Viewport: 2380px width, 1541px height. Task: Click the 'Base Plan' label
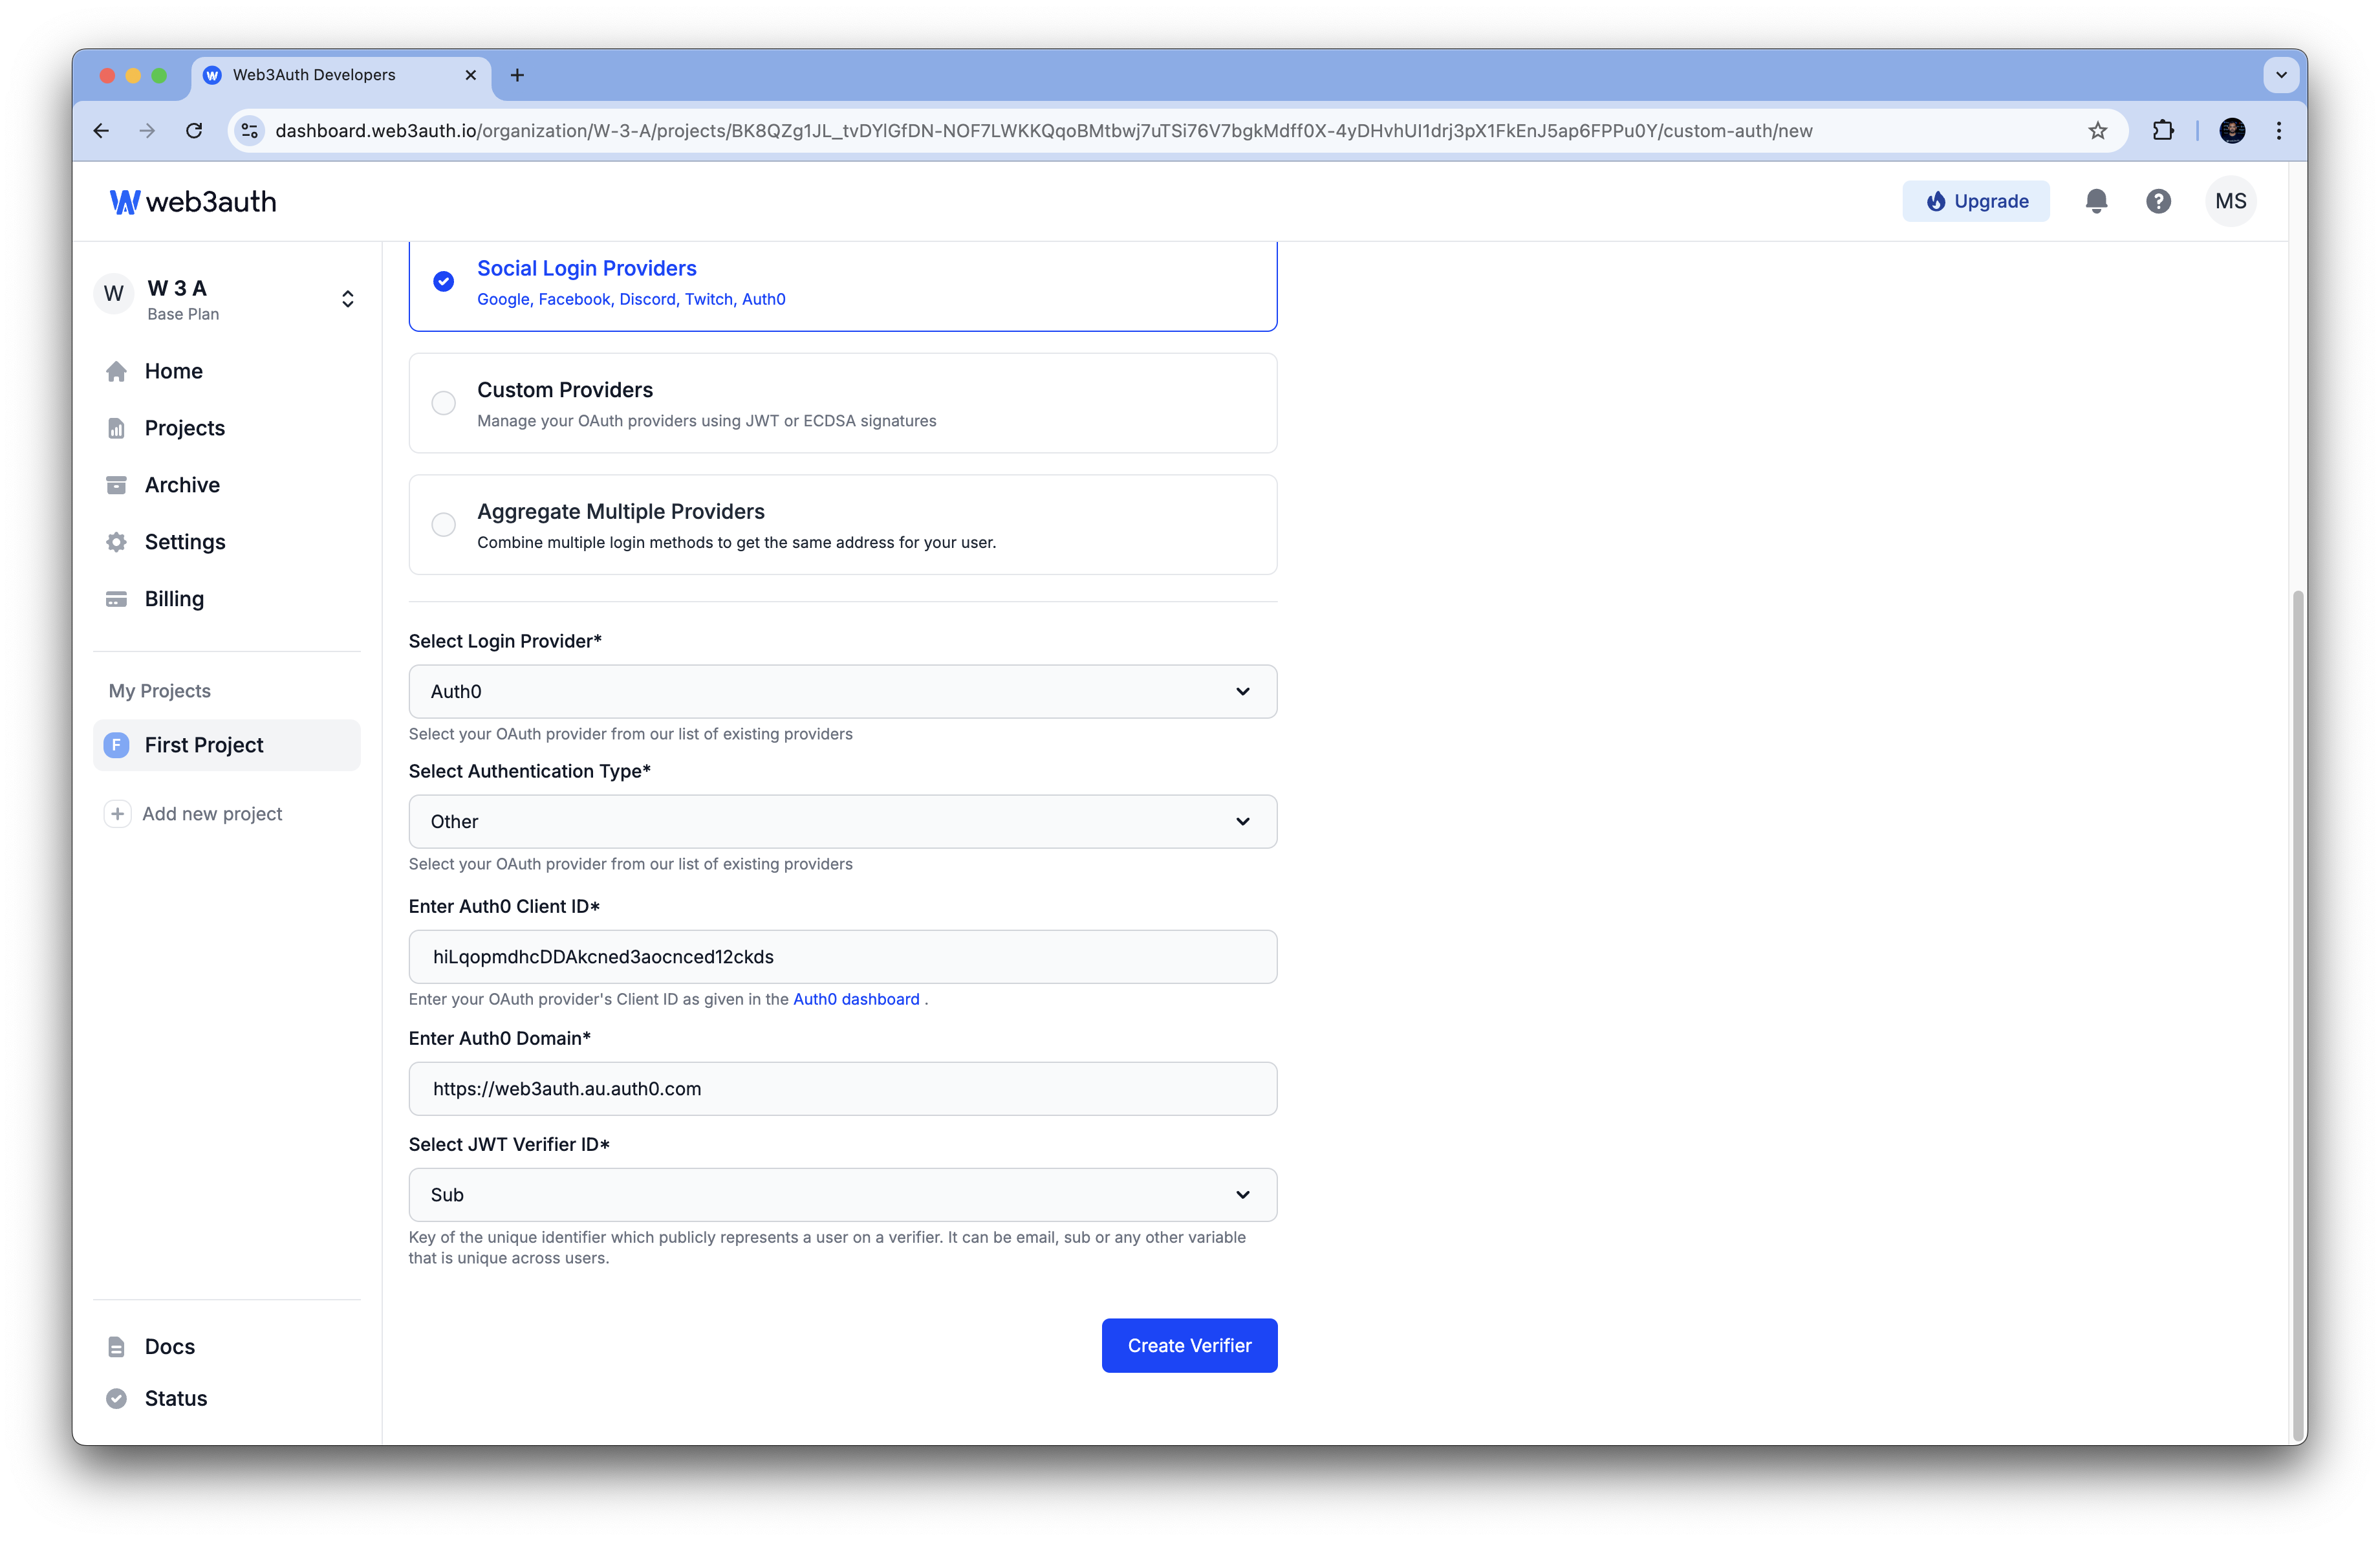point(183,314)
